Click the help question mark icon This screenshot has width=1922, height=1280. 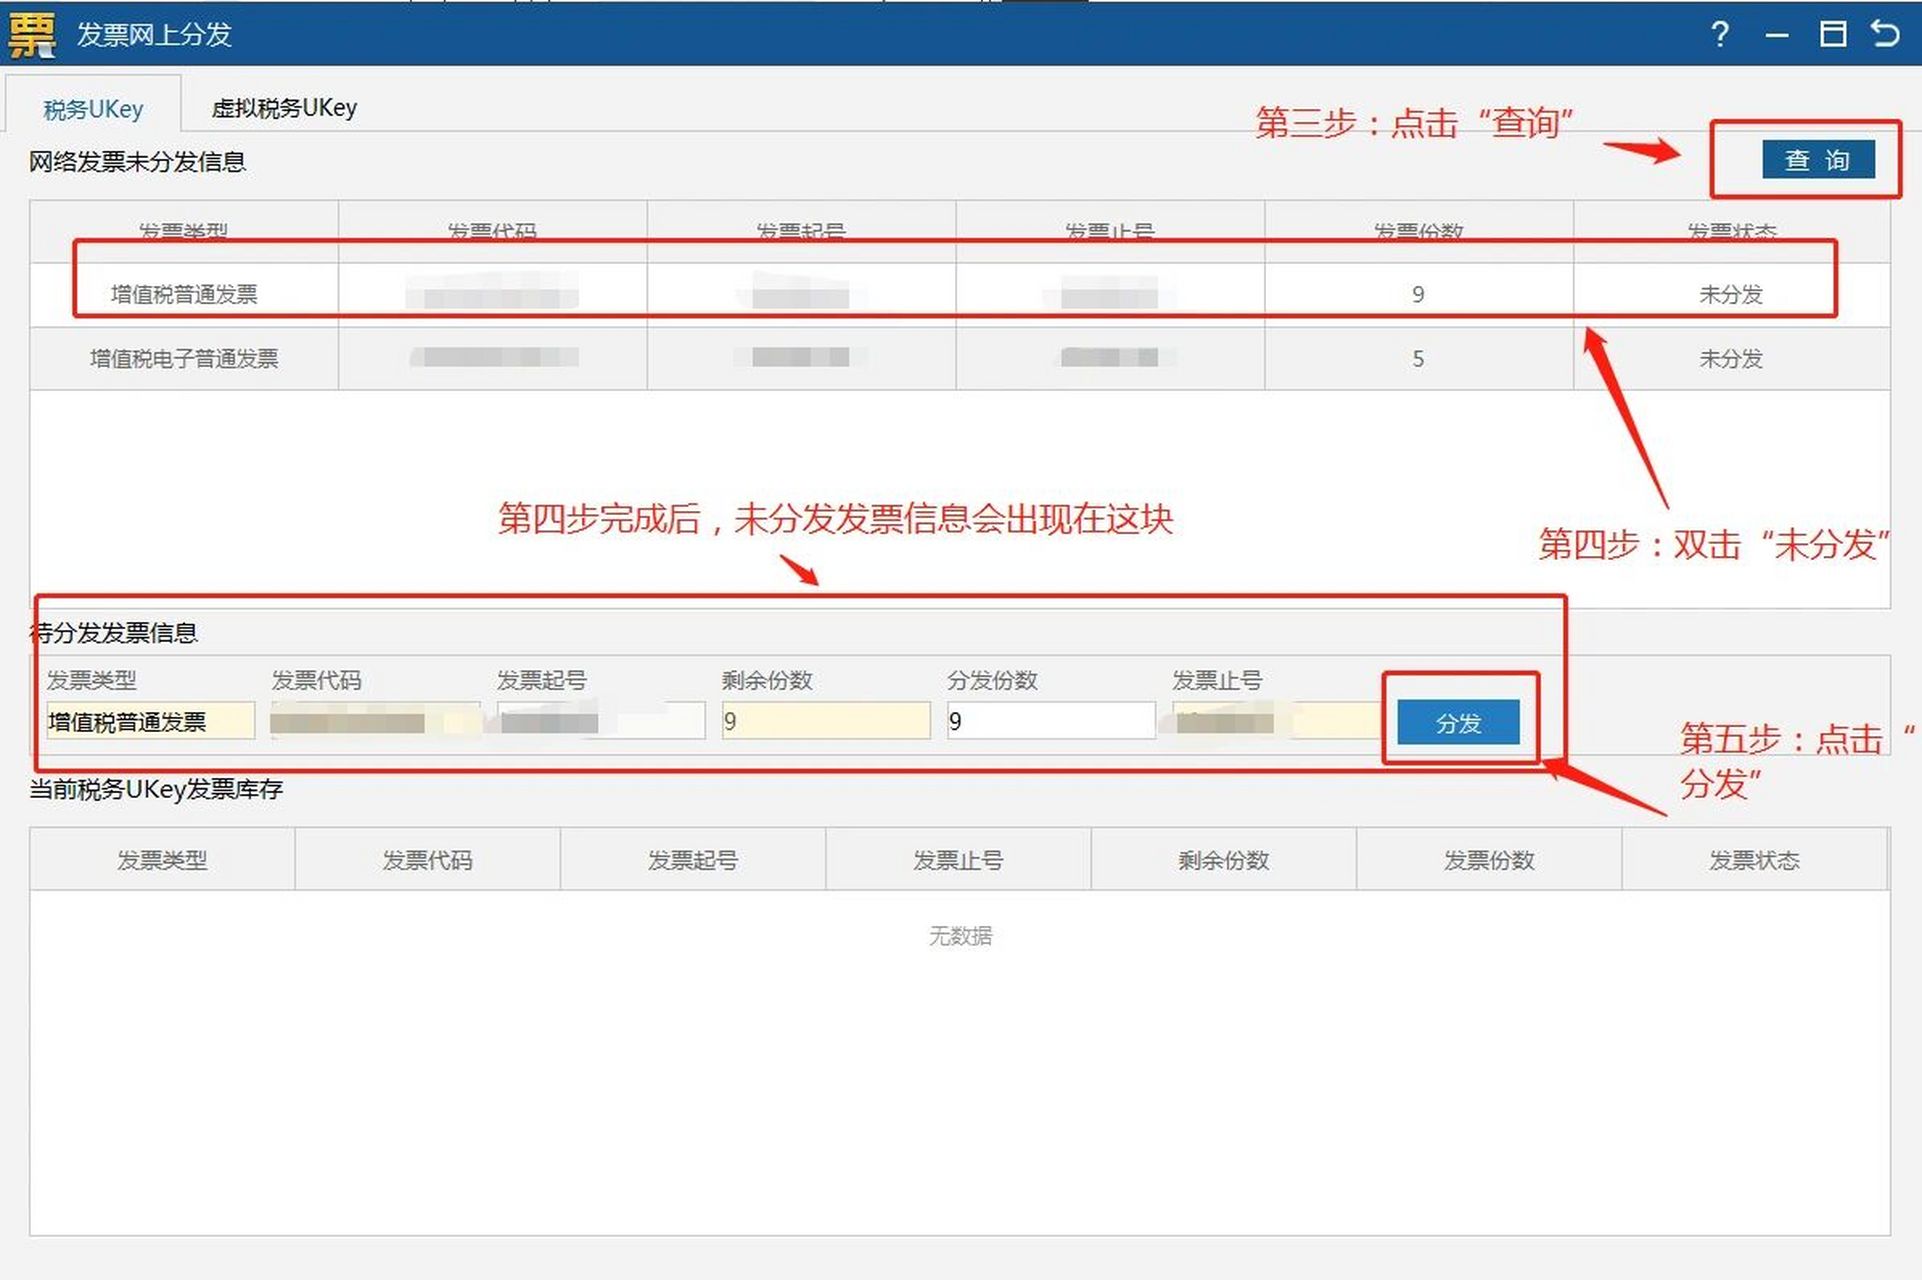click(1719, 35)
